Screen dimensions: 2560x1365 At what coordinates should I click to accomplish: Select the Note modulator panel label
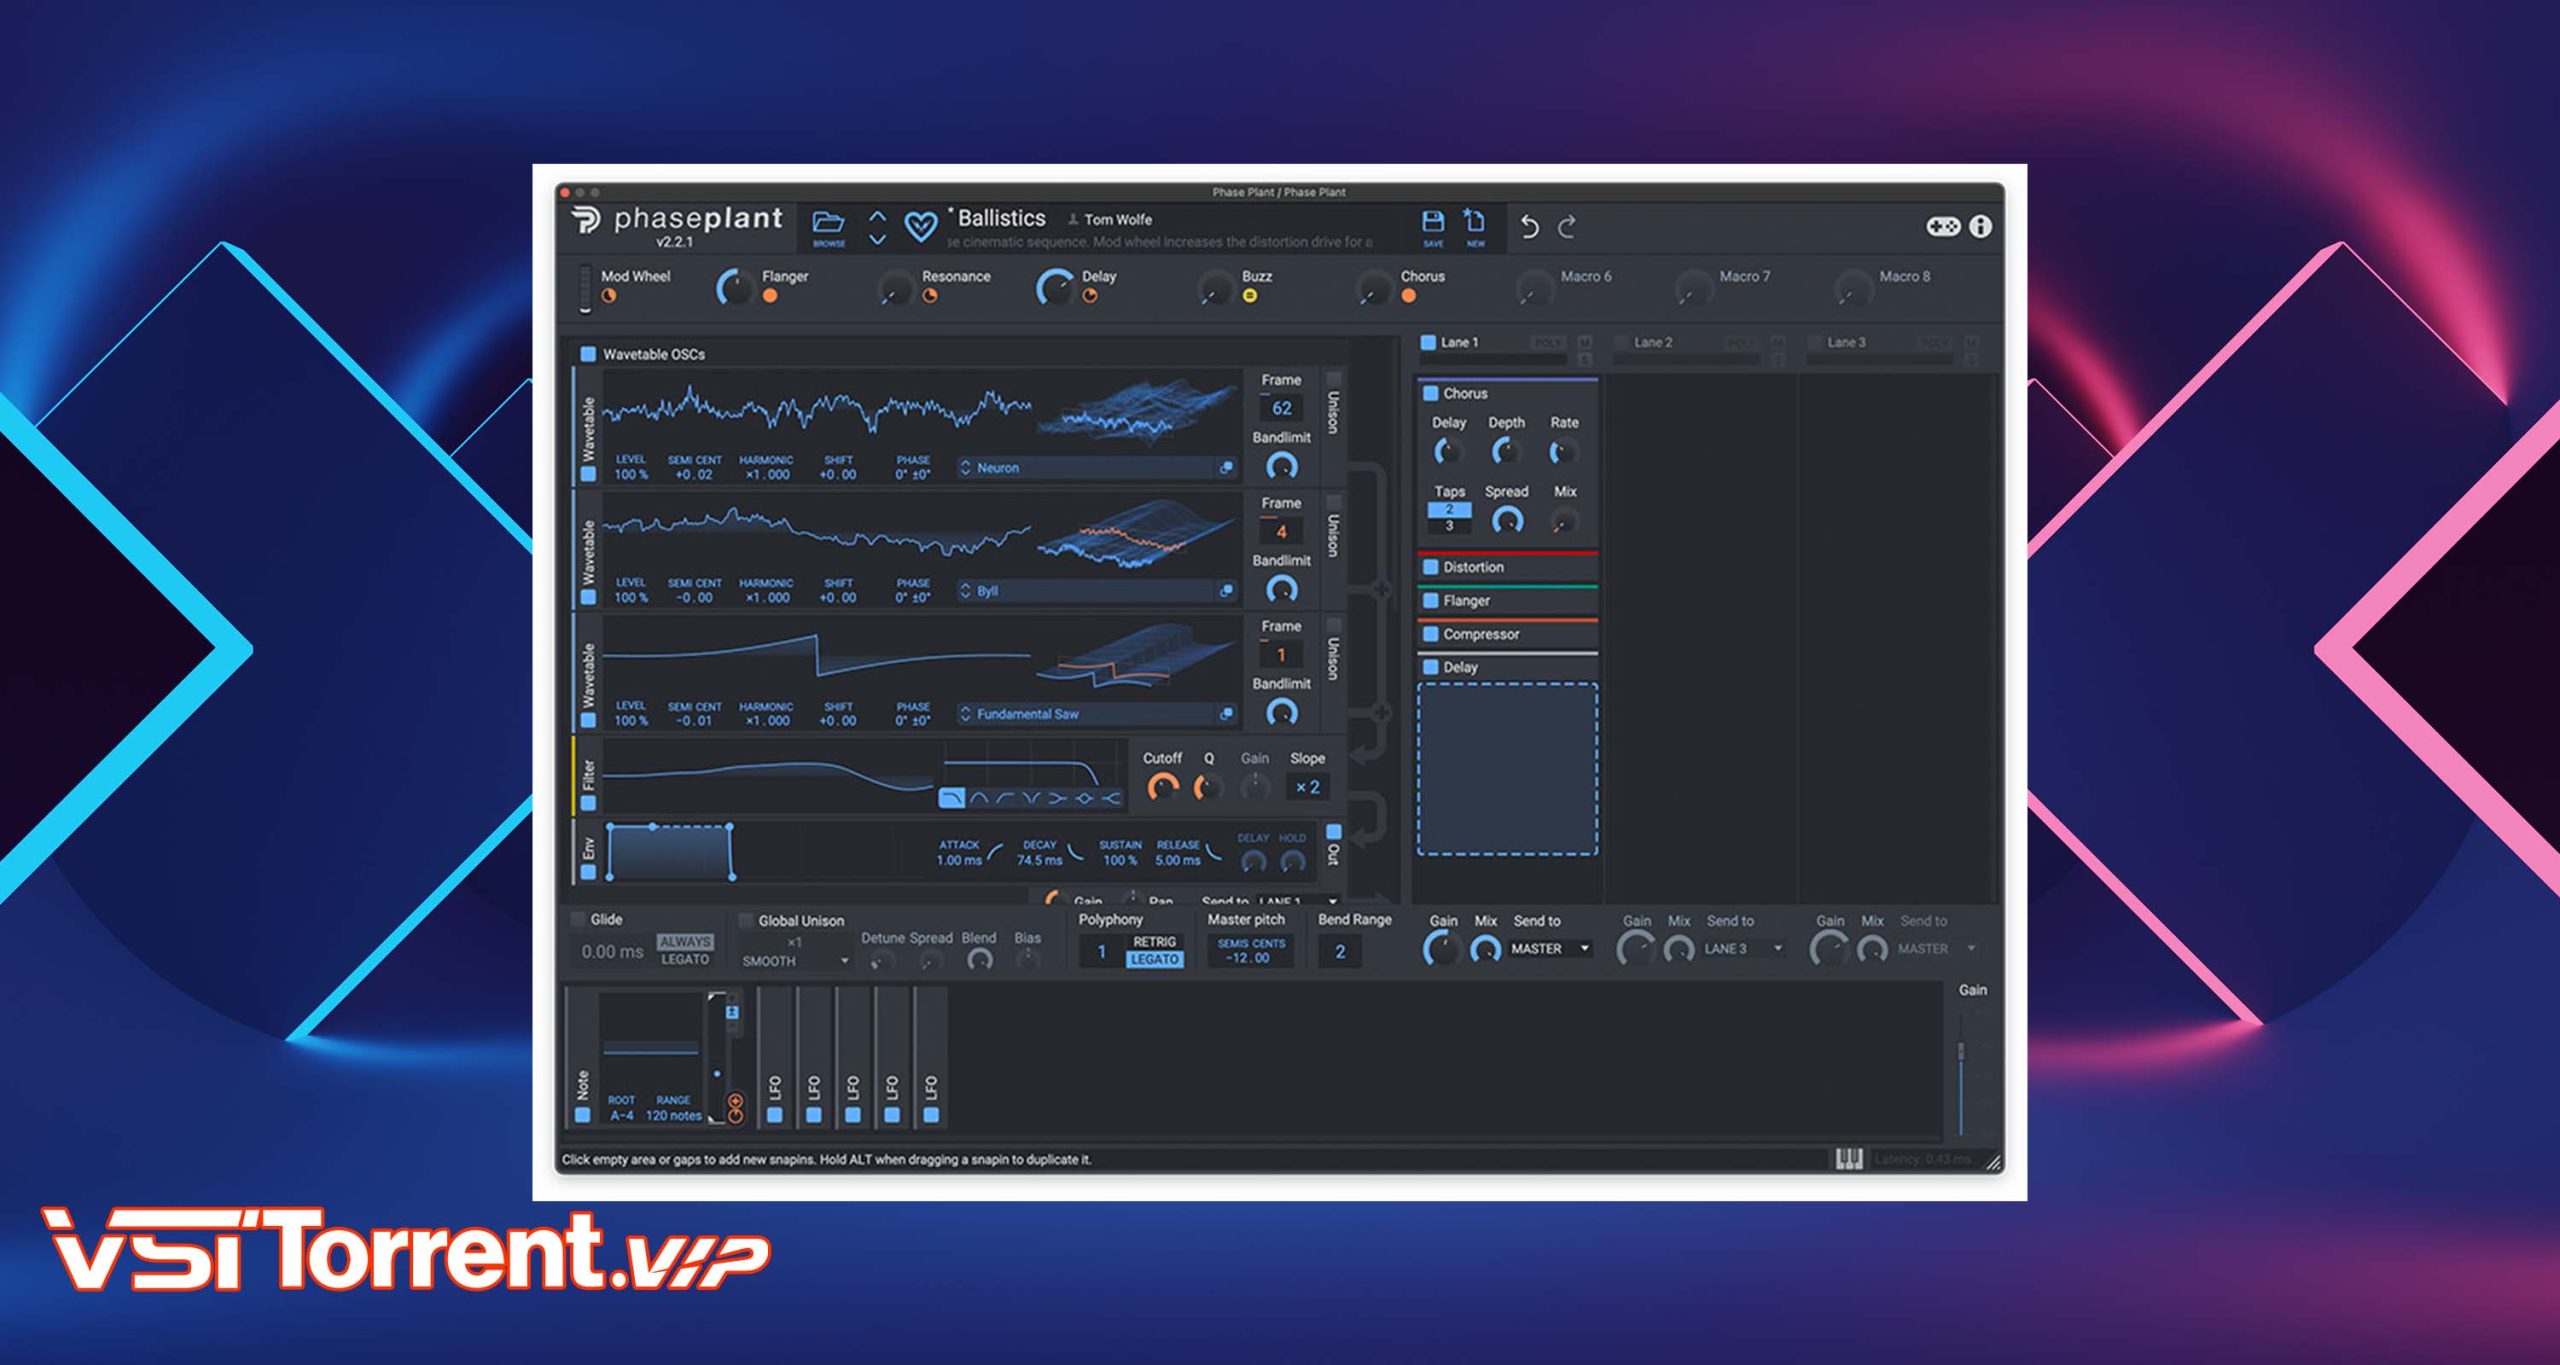coord(583,1084)
